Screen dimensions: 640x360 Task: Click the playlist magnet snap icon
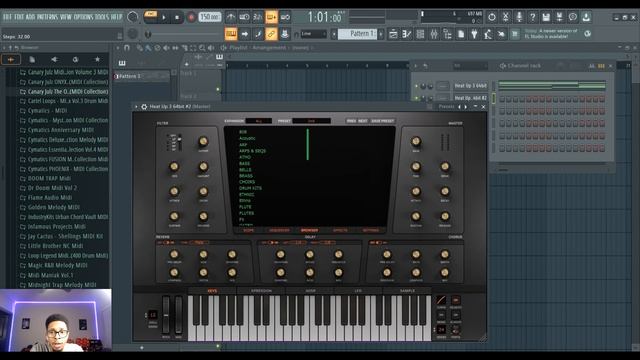[127, 48]
